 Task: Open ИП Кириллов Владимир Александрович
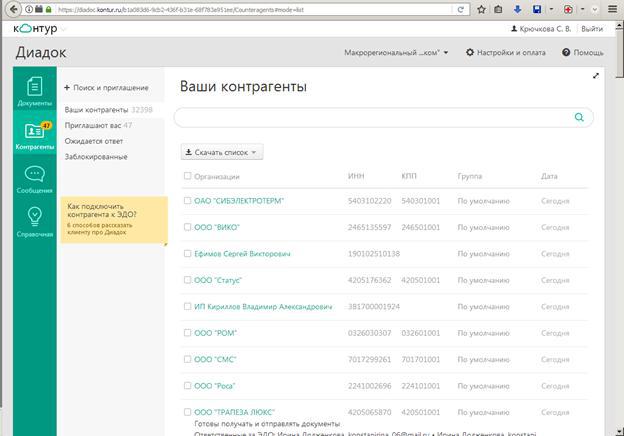[x=263, y=307]
